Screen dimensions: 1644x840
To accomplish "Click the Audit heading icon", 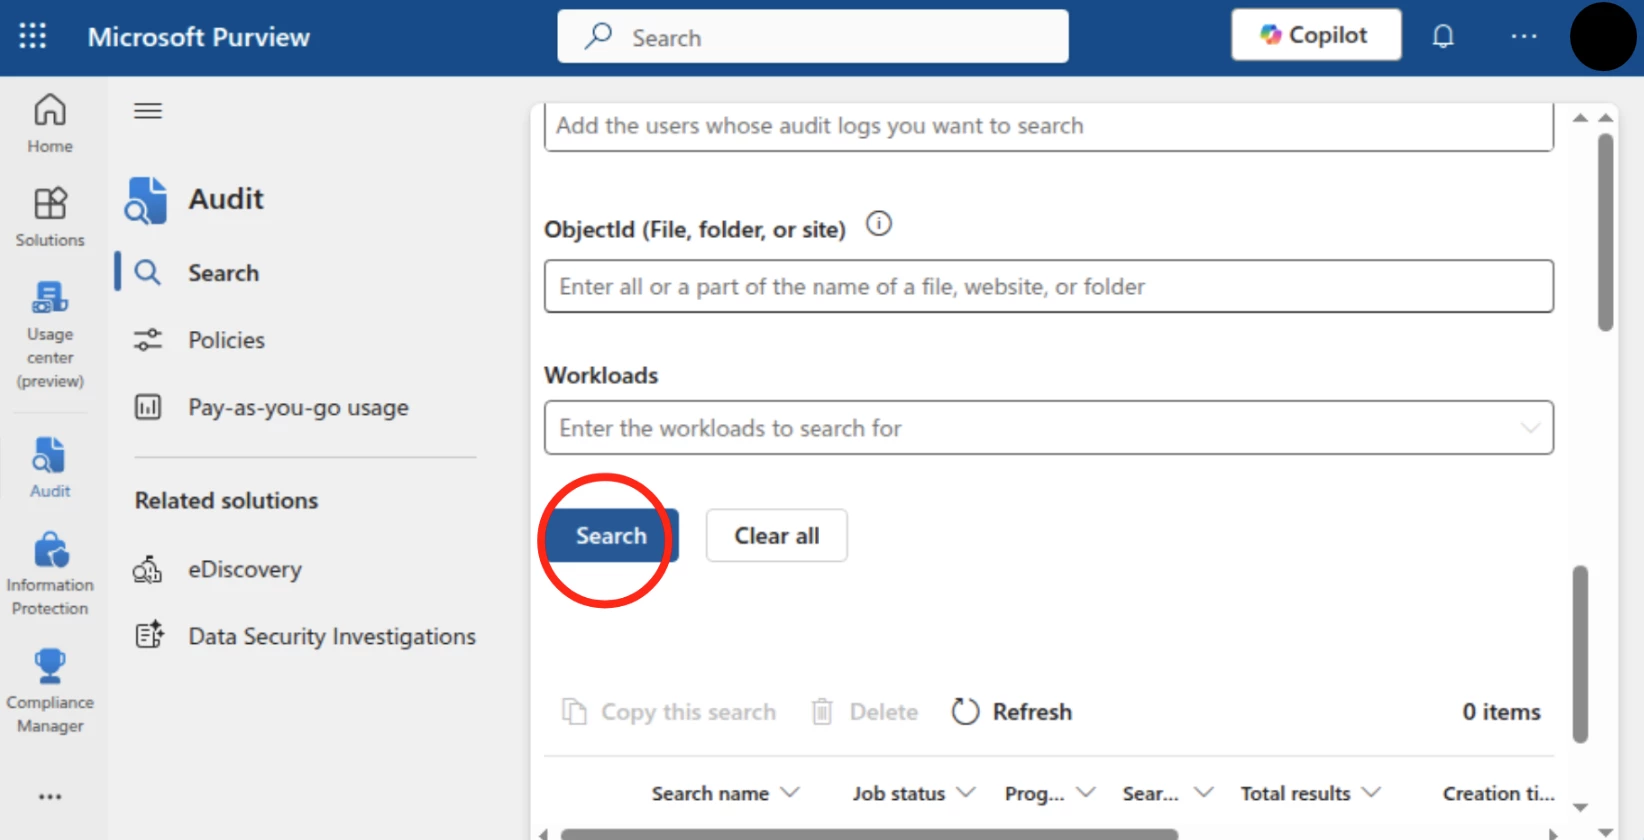I will pyautogui.click(x=146, y=200).
